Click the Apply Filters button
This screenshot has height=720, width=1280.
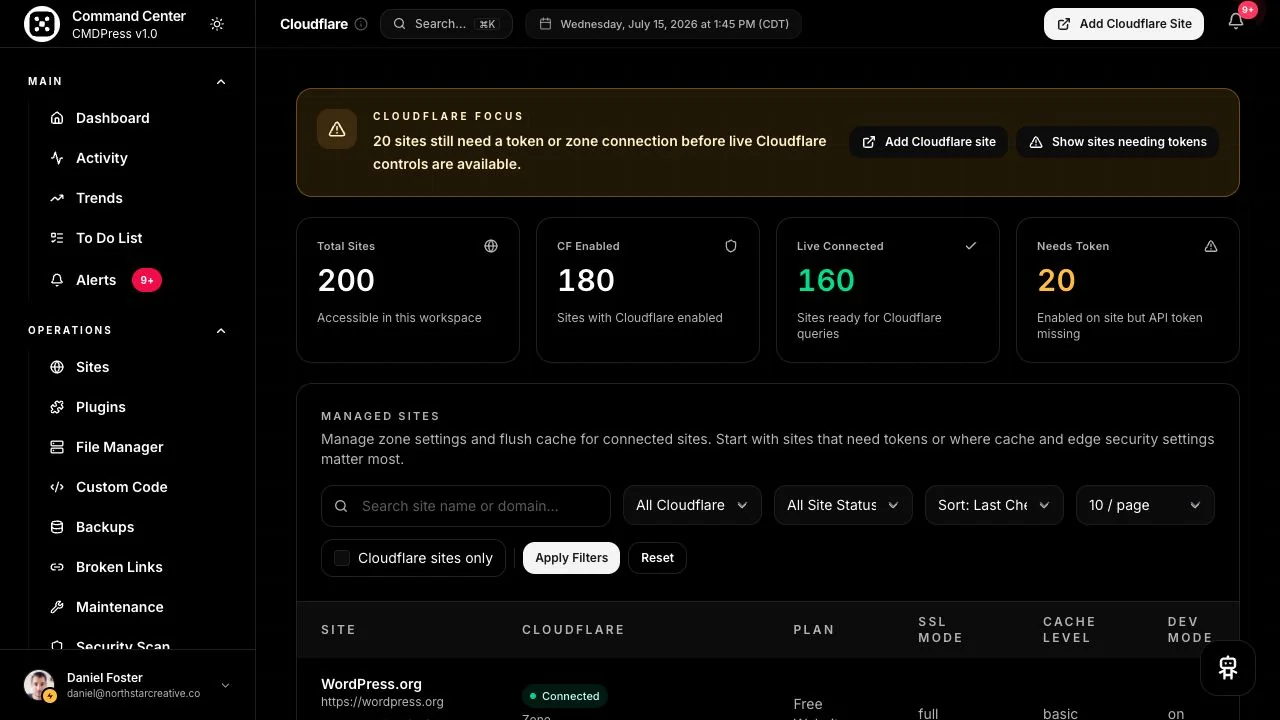(x=571, y=558)
